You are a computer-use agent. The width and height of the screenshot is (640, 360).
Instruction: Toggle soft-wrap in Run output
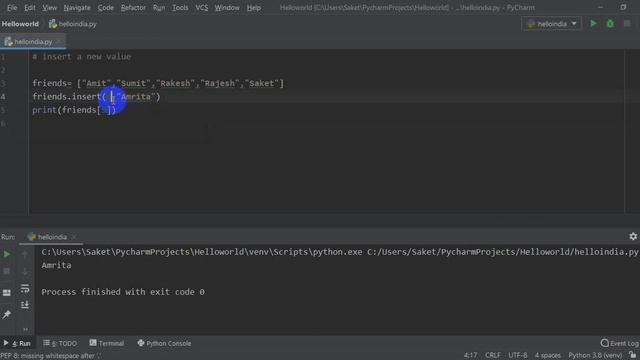coord(25,289)
